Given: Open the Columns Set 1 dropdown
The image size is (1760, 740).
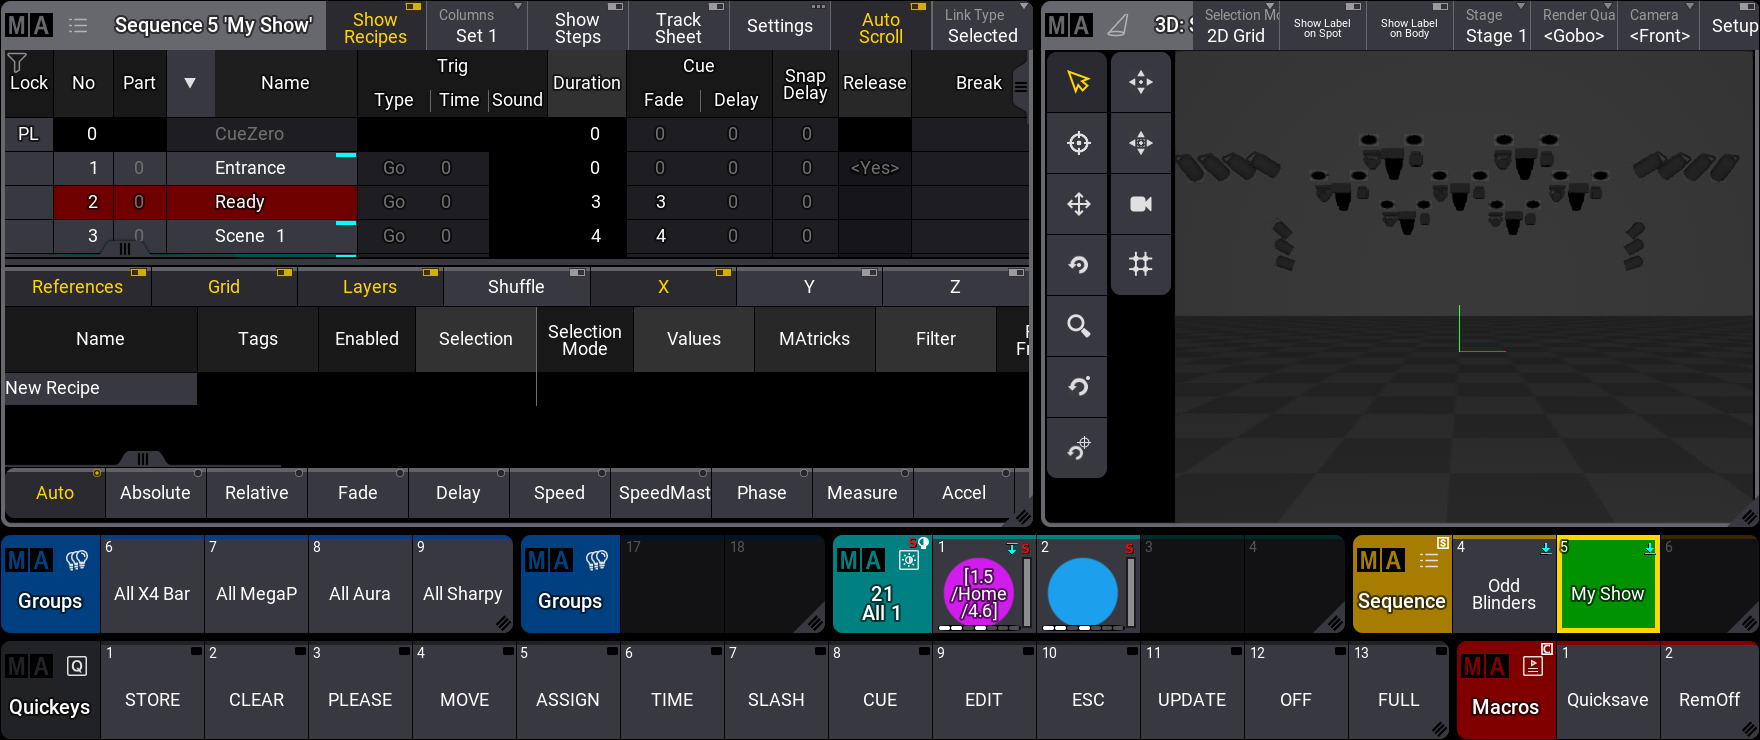Looking at the screenshot, I should 477,27.
